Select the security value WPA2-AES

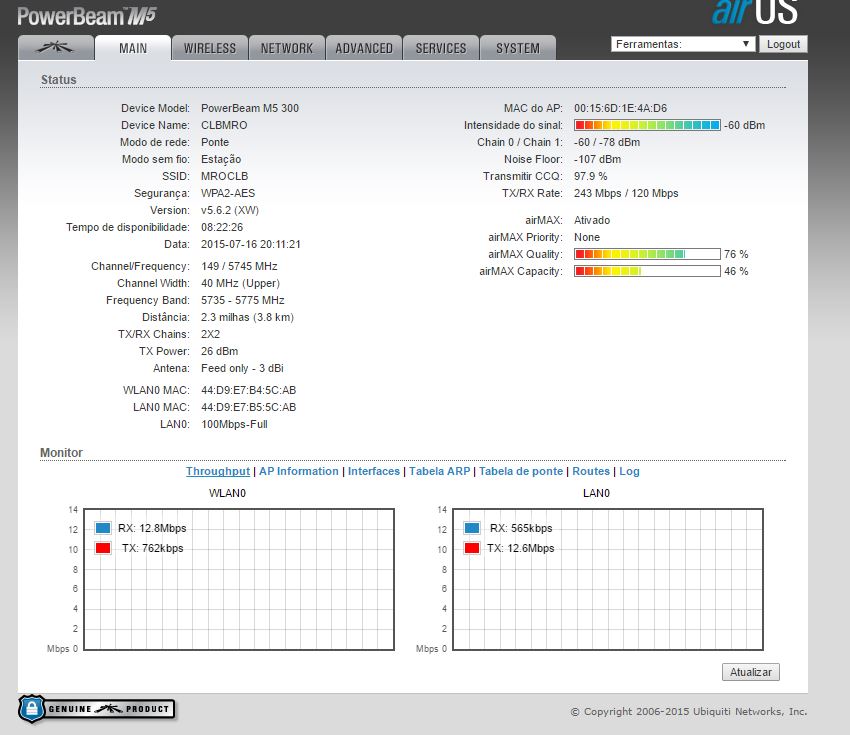tap(228, 193)
